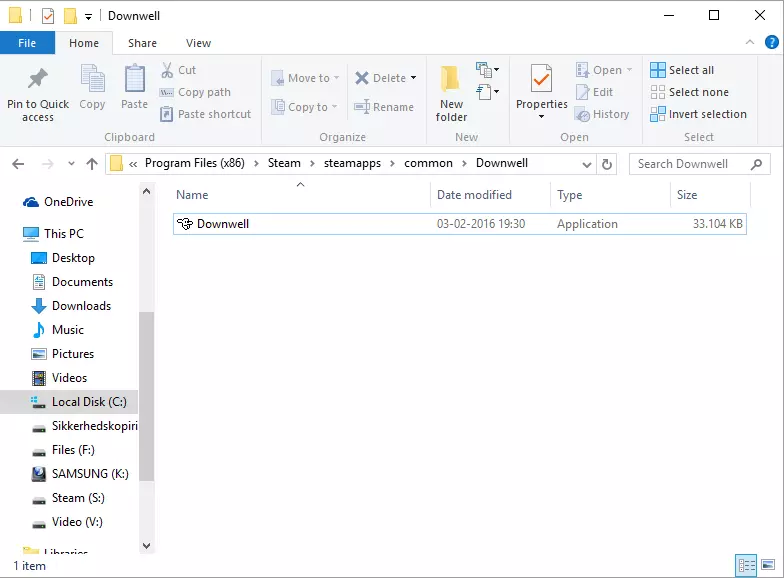784x578 pixels.
Task: Select This PC in navigation pane
Action: point(53,234)
